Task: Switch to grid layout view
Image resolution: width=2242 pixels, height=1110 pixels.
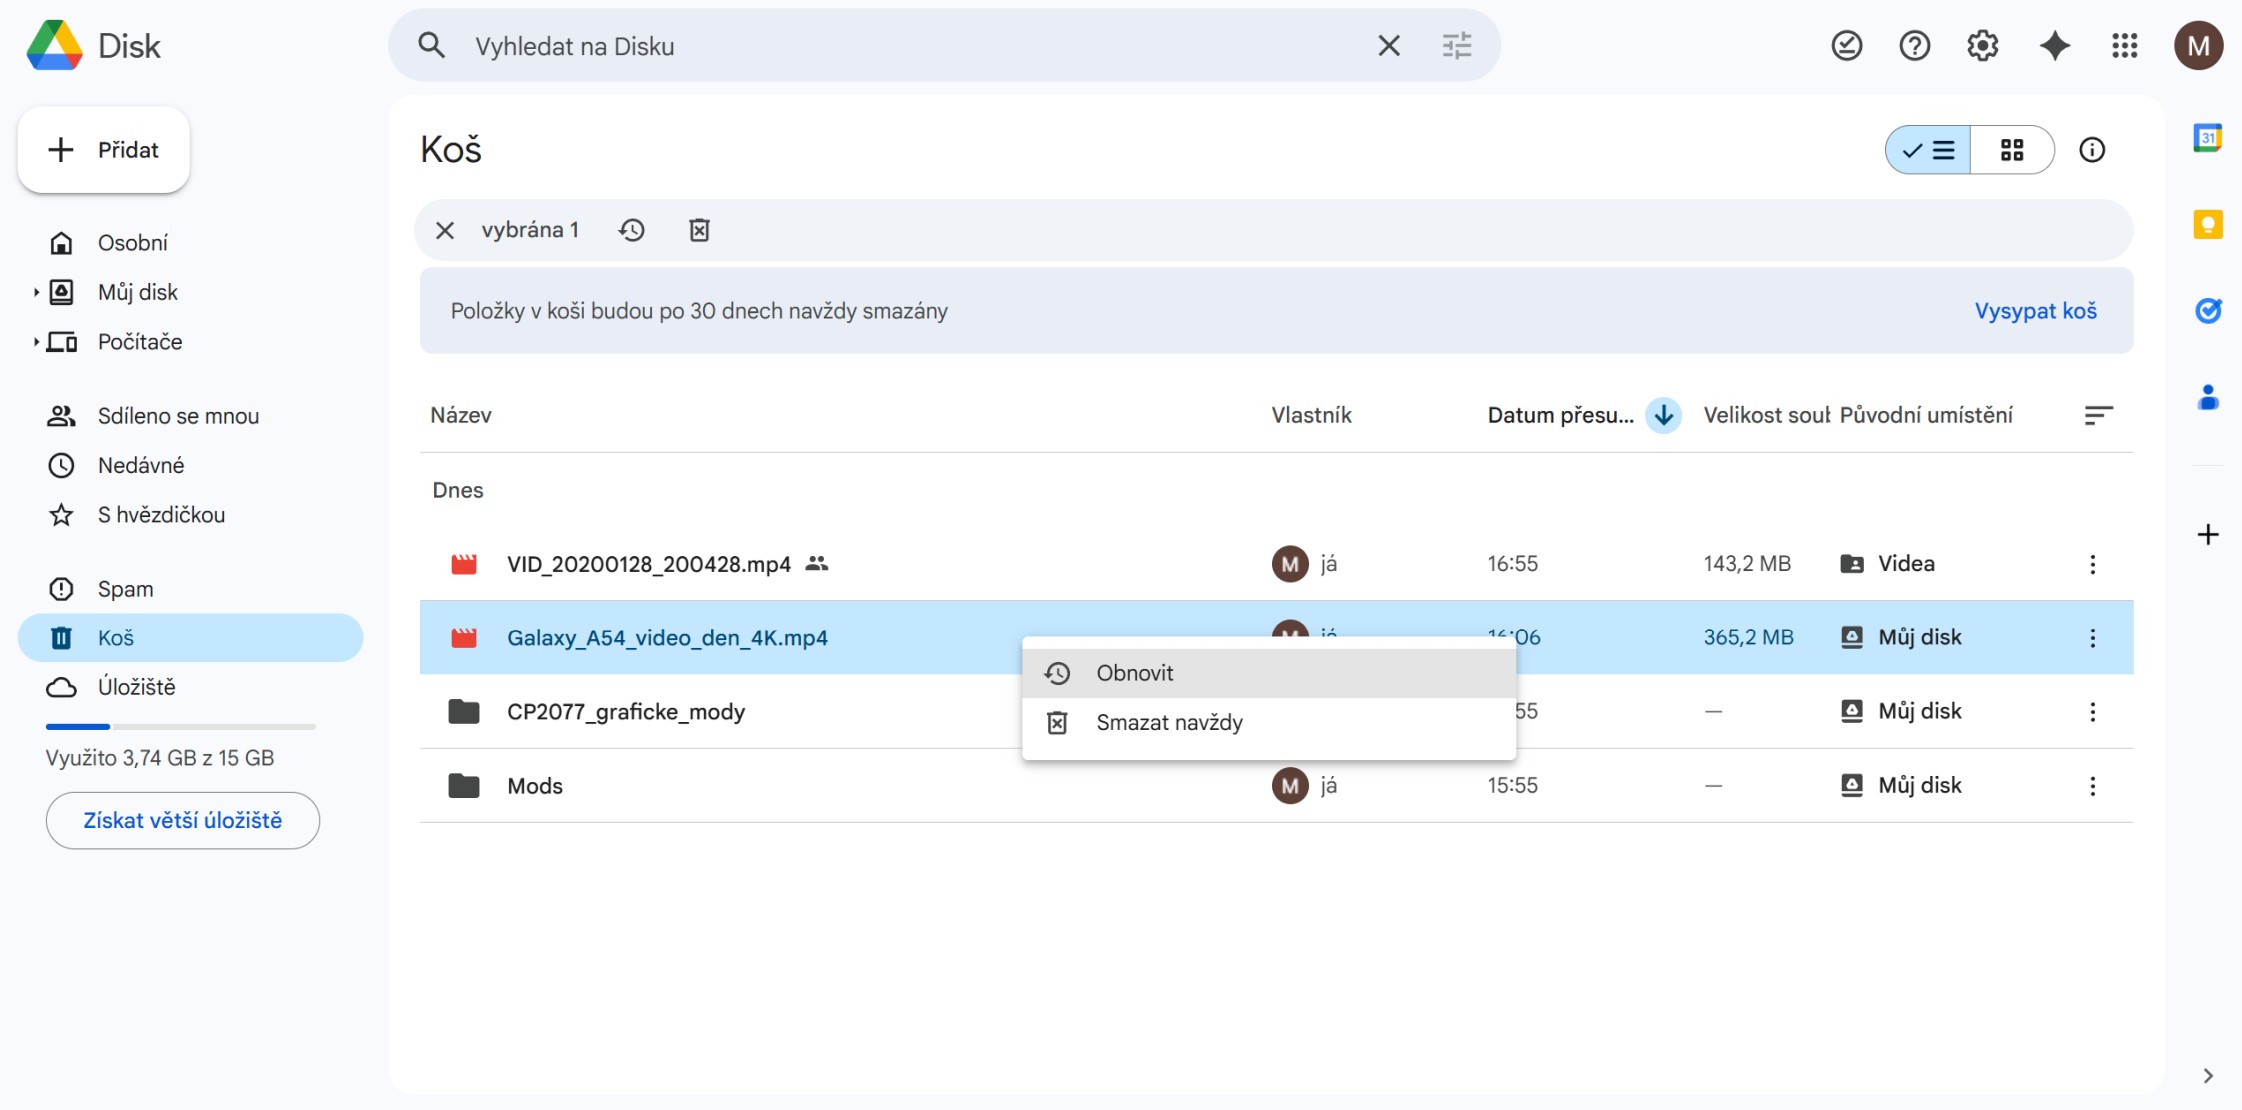Action: pos(2012,150)
